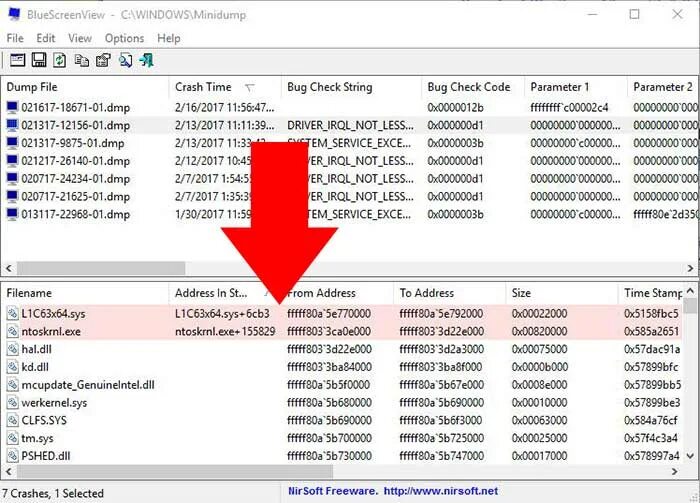700x503 pixels.
Task: Open the Help menu
Action: tap(169, 38)
